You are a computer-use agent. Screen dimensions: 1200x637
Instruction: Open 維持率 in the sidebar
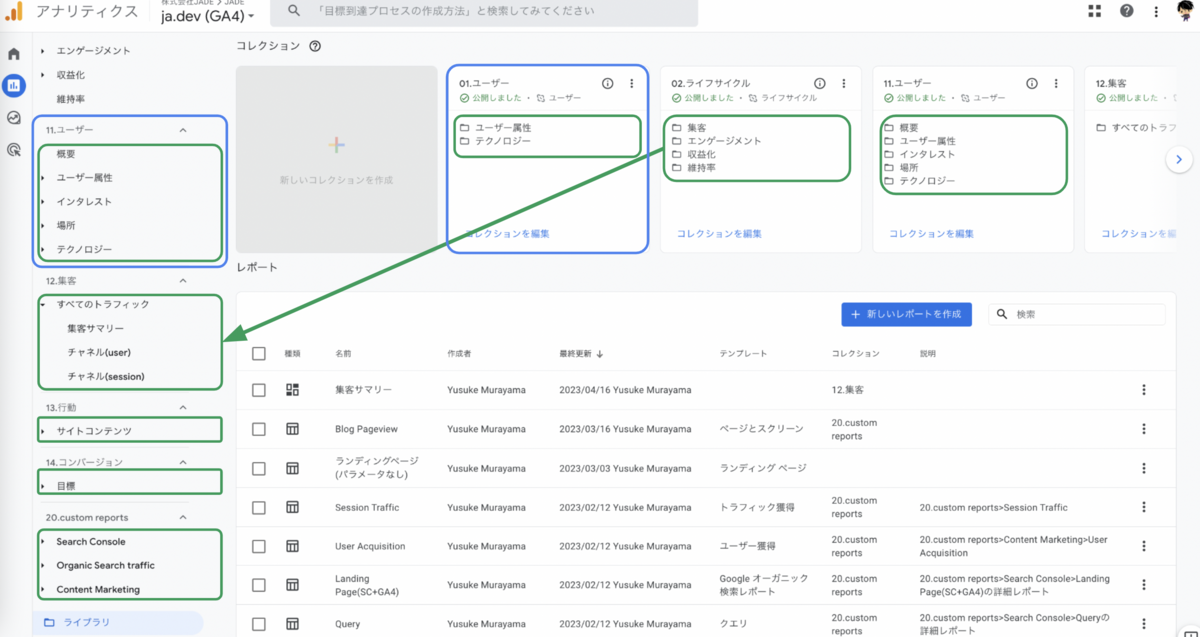point(71,99)
